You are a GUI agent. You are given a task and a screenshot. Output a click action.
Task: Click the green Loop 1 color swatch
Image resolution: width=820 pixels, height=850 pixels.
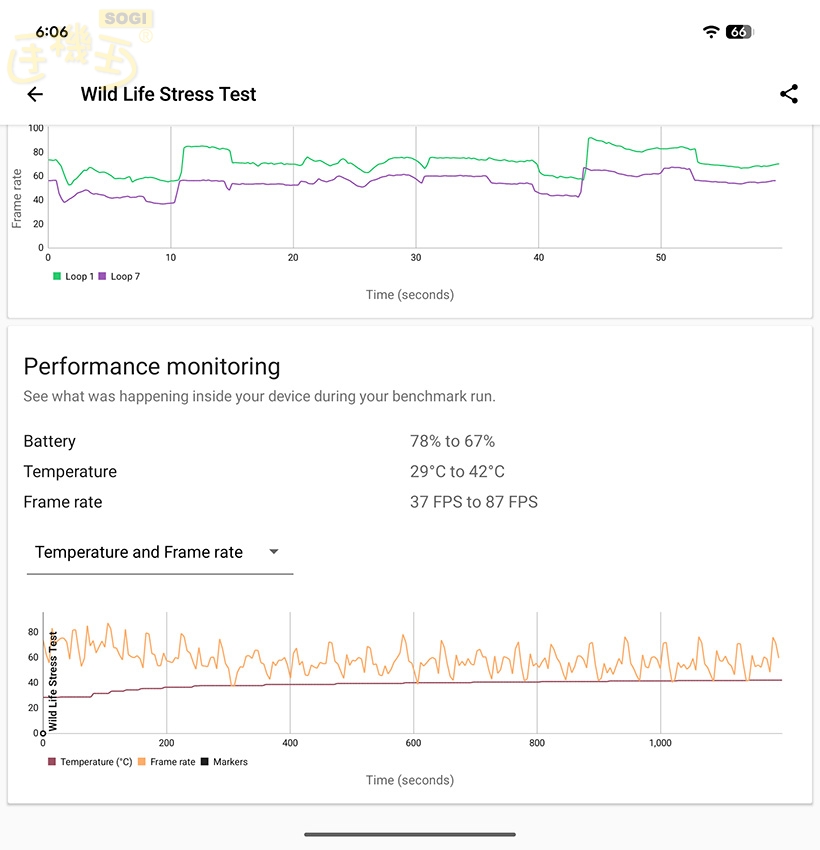57,276
